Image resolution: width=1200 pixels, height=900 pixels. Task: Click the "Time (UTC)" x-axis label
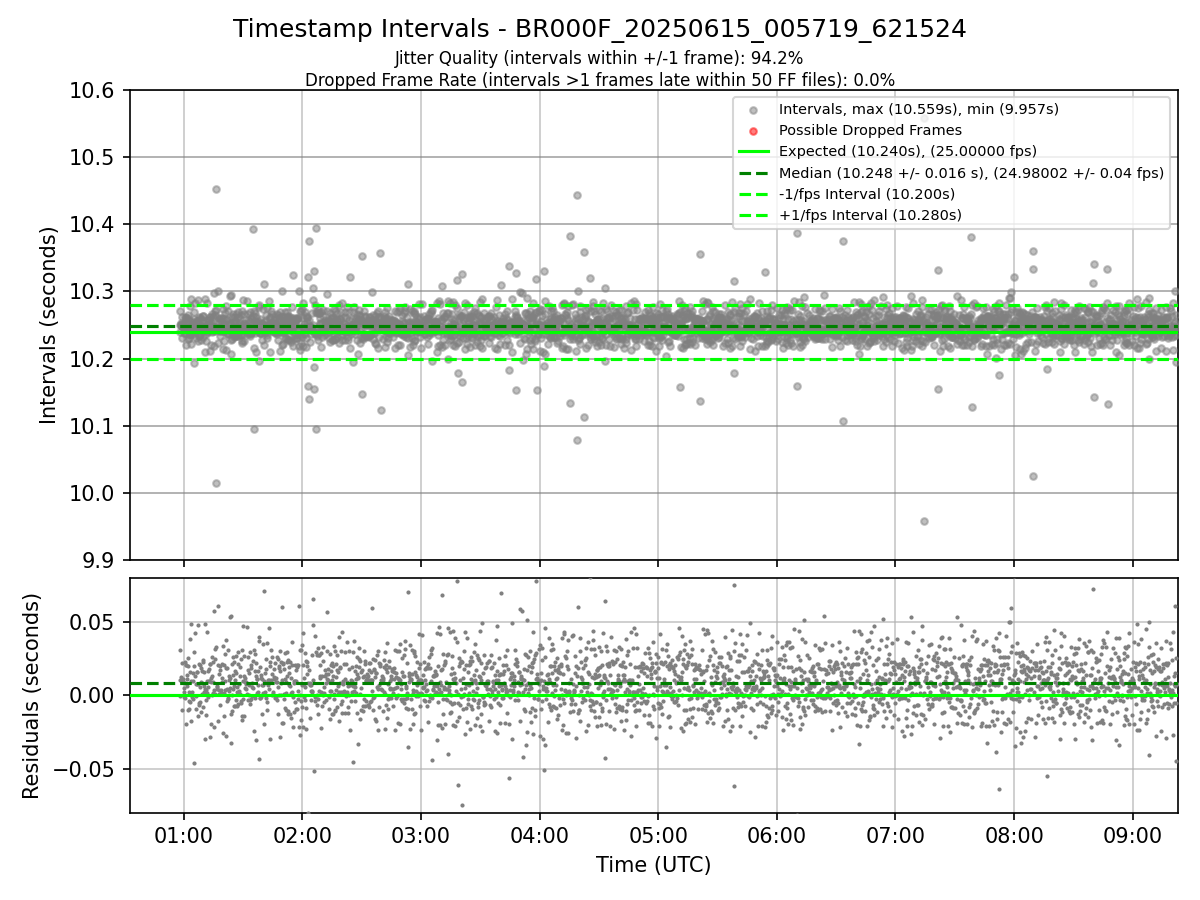[653, 865]
